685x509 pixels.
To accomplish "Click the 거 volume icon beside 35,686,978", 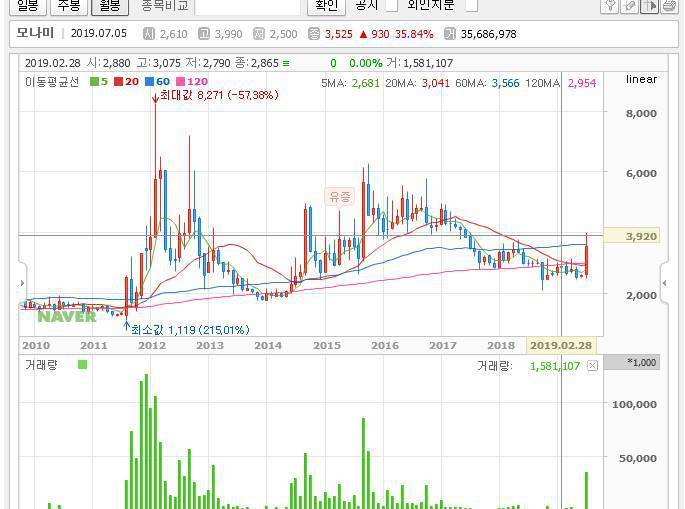I will pyautogui.click(x=450, y=34).
